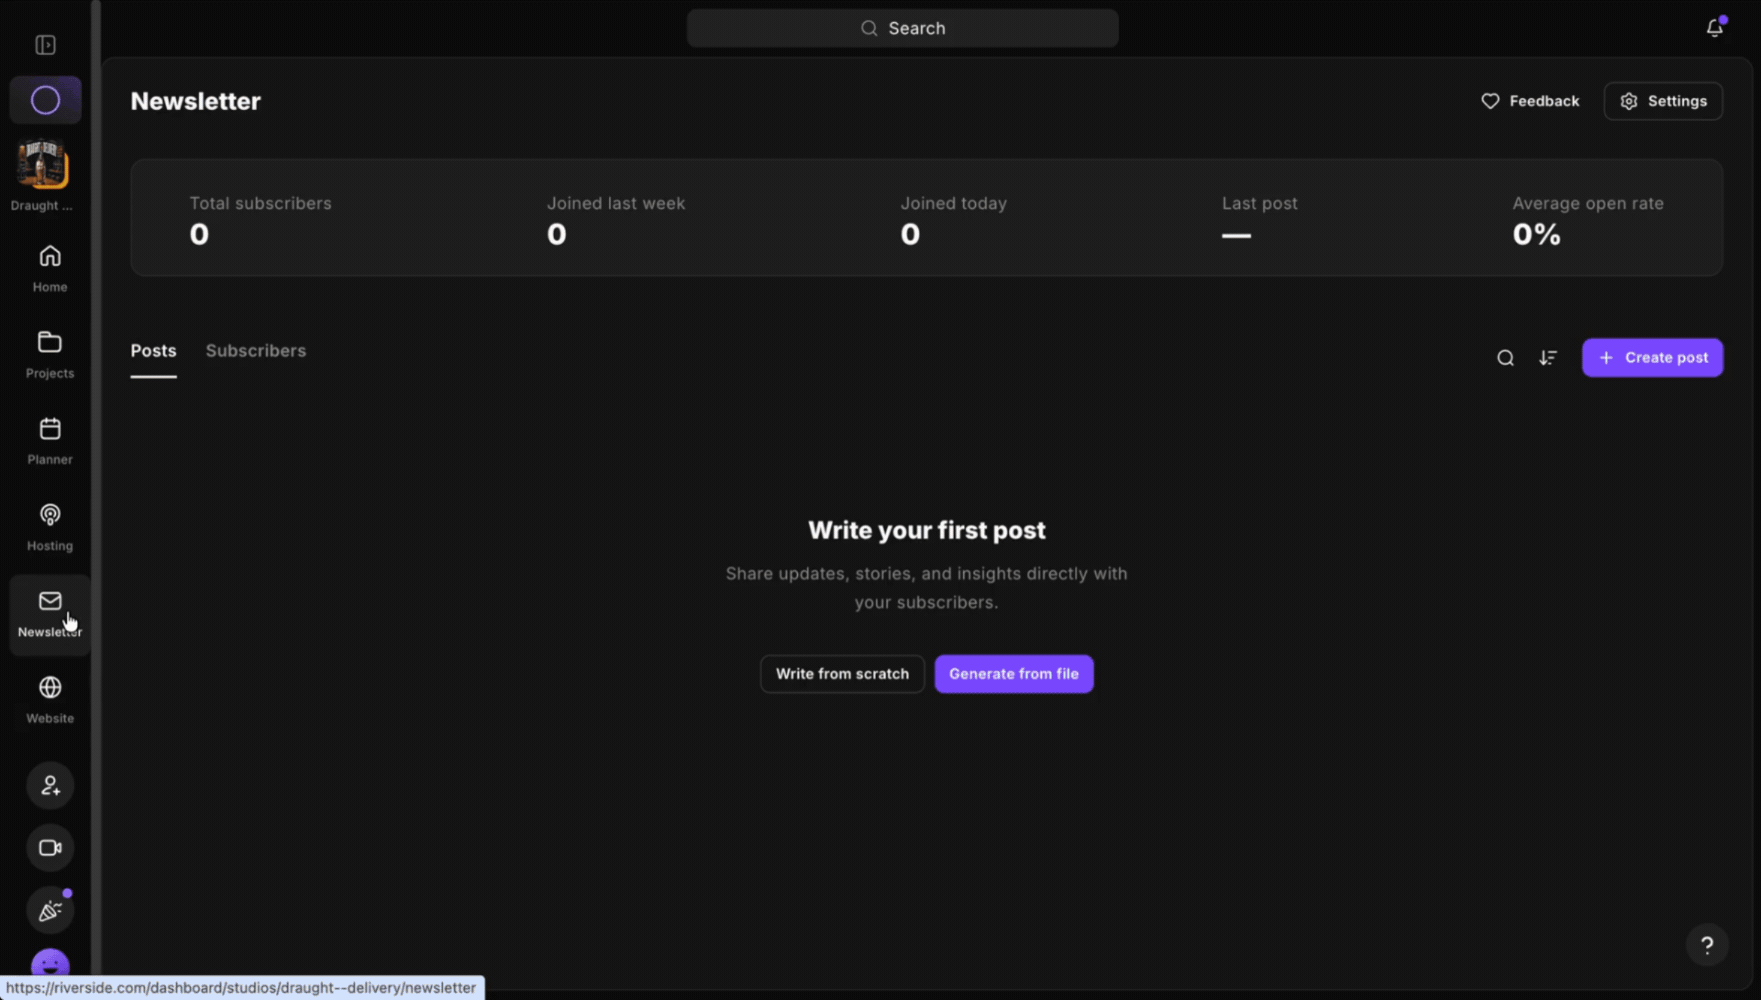Image resolution: width=1761 pixels, height=1000 pixels.
Task: Open newsletter Settings
Action: click(1663, 101)
